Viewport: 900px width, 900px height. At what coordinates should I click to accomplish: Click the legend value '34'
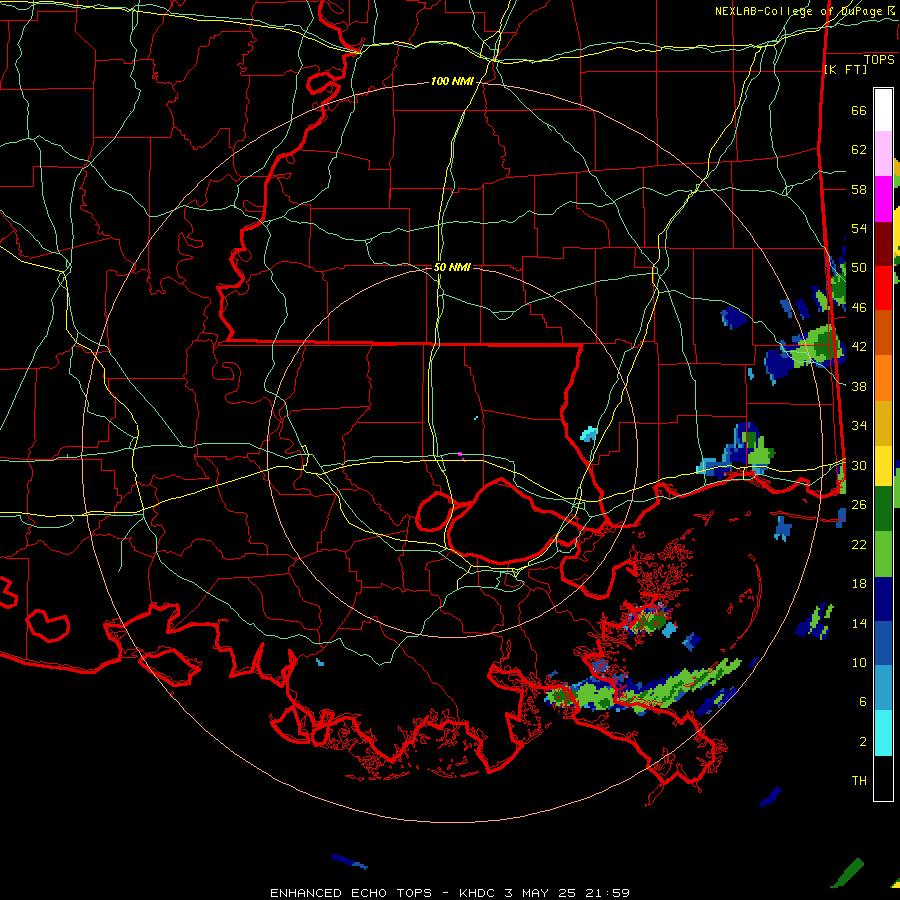point(859,426)
